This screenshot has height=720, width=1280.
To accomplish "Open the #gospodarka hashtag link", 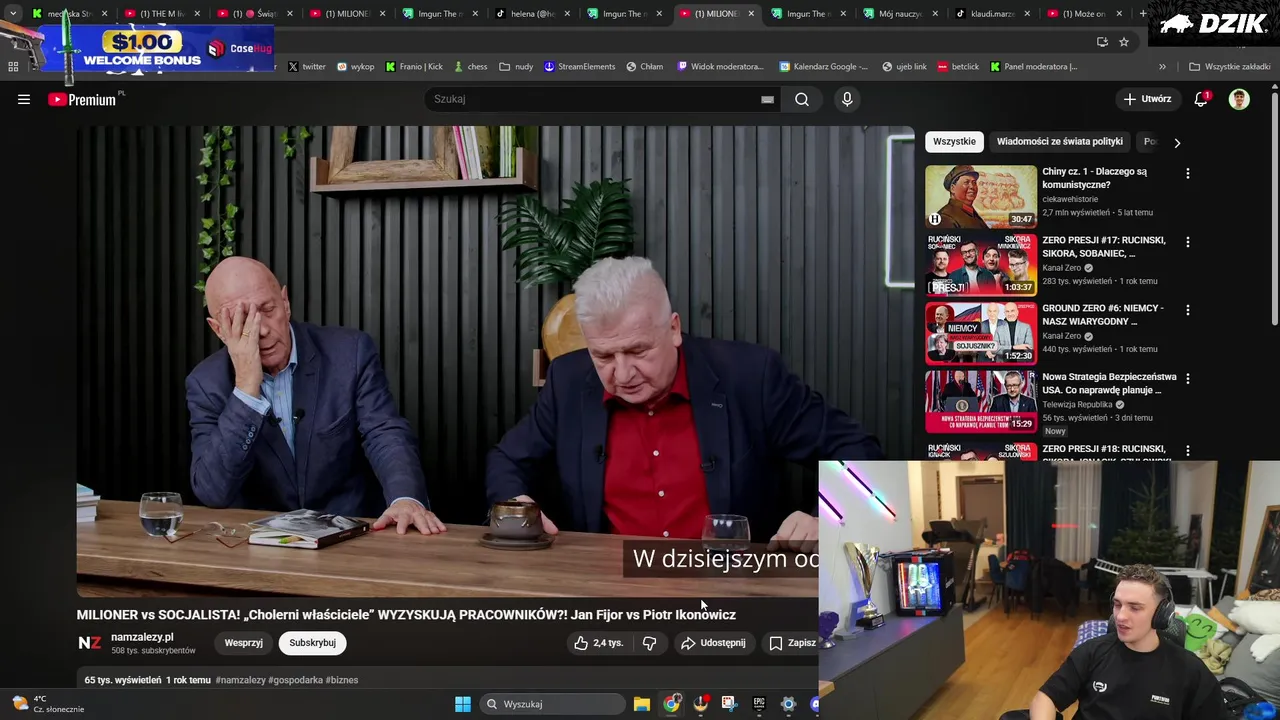I will [295, 680].
